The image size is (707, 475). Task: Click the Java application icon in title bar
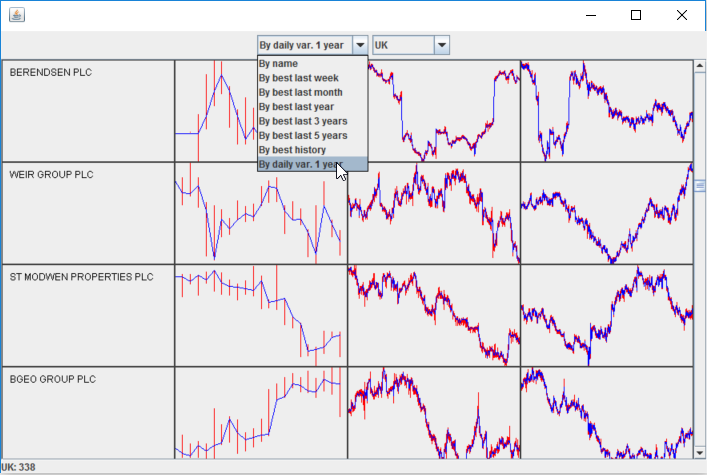17,15
